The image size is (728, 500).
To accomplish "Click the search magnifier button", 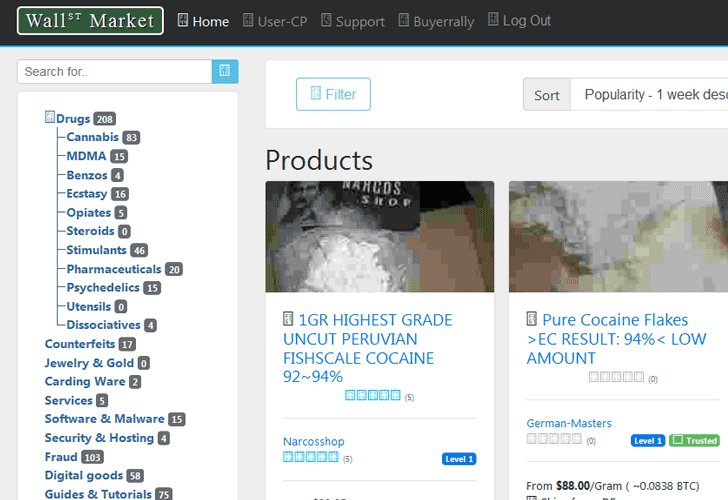I will tap(225, 71).
